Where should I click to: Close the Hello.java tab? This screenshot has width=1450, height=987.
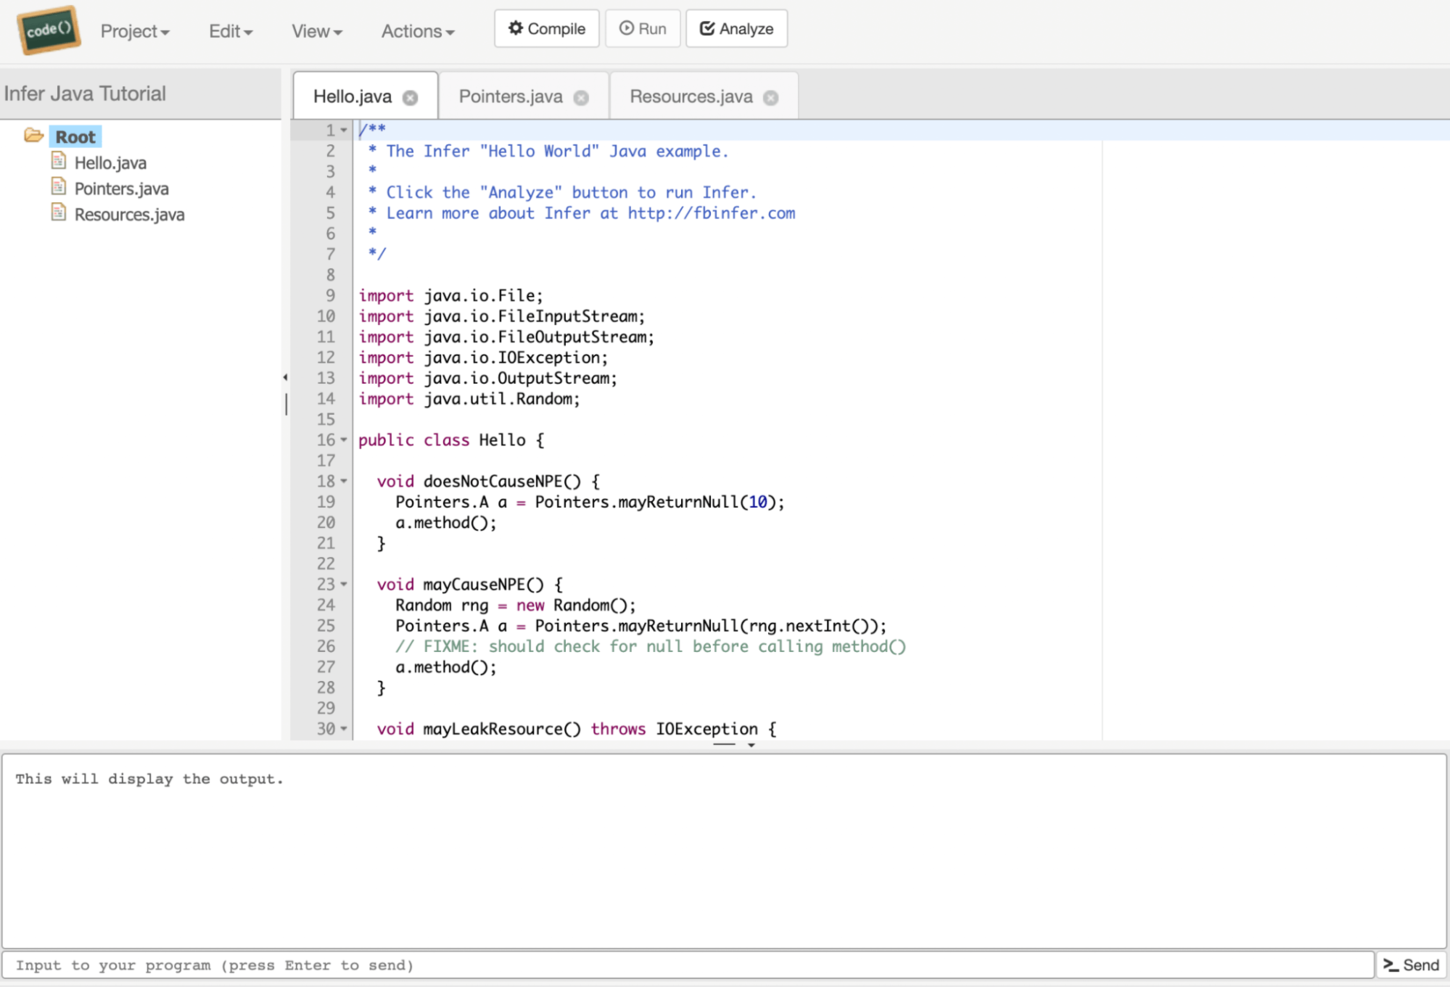pos(410,97)
